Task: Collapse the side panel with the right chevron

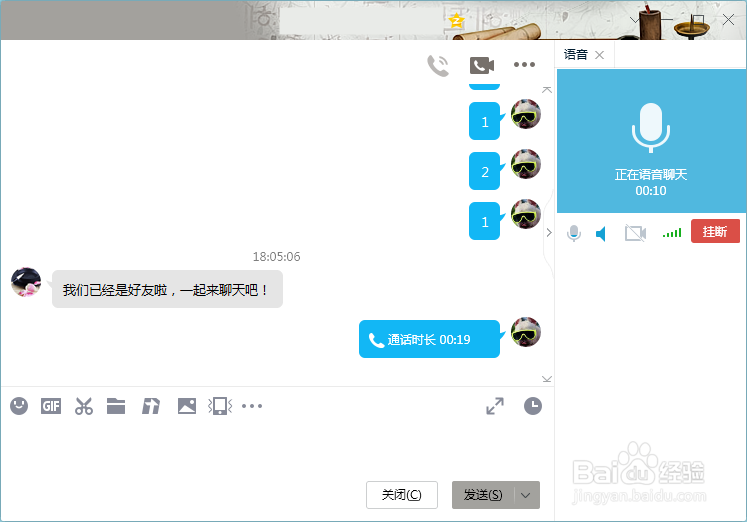Action: click(549, 232)
